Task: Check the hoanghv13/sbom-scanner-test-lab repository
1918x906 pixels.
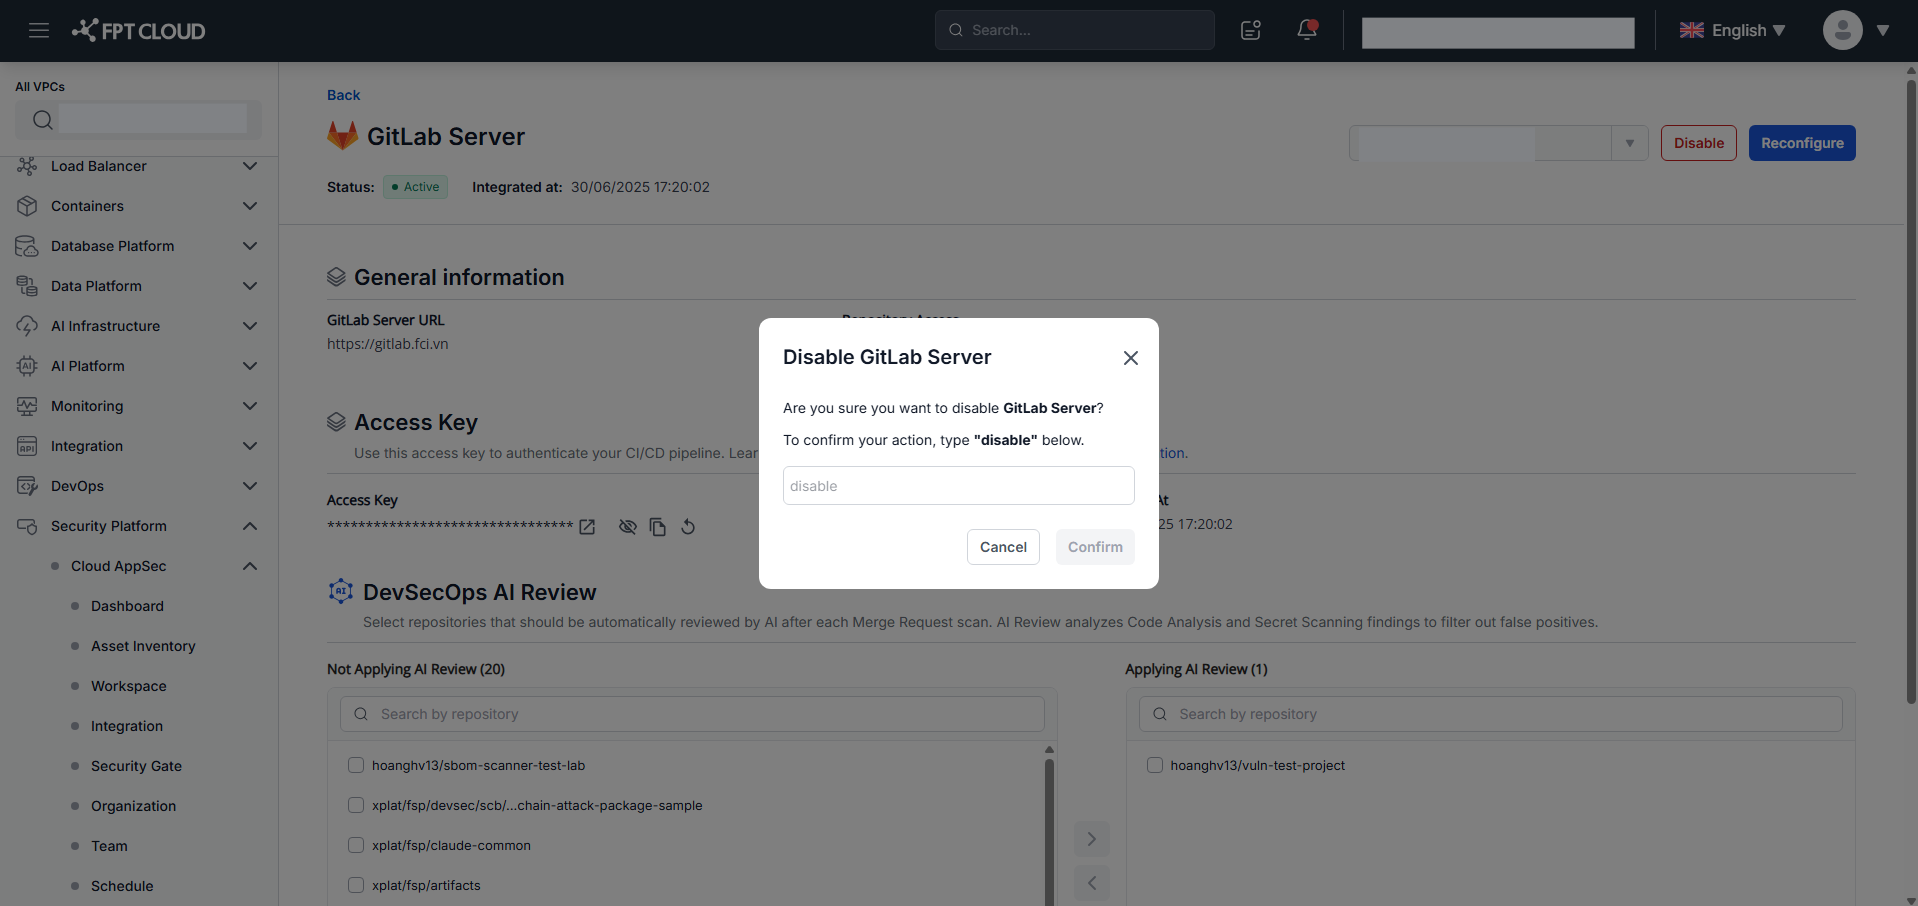Action: coord(356,765)
